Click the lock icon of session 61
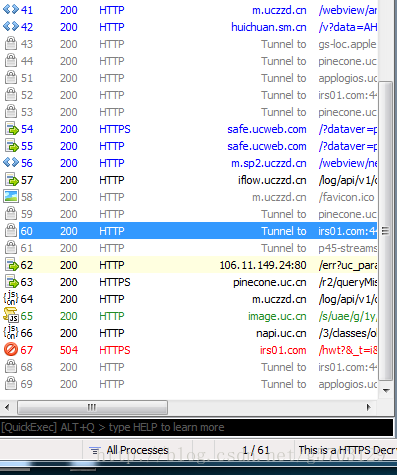 (11, 248)
